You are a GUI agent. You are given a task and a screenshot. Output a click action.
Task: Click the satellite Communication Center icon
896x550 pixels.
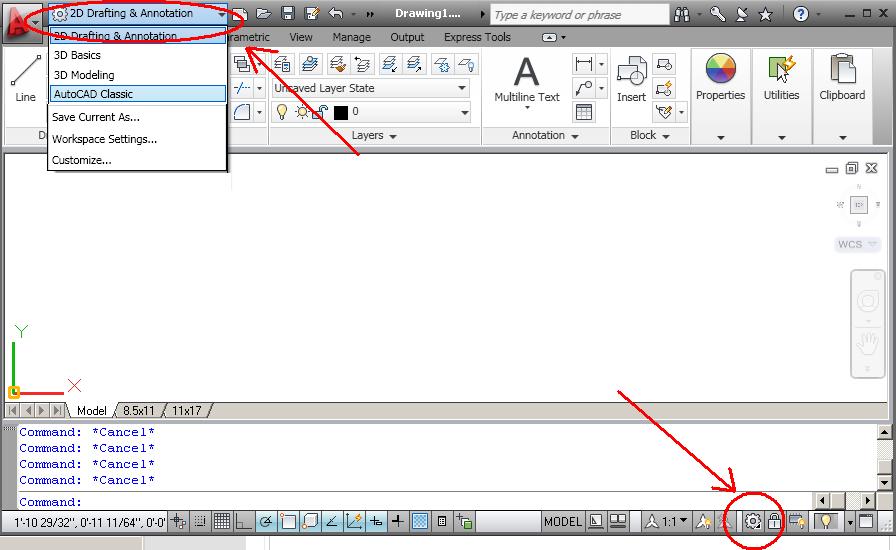[x=742, y=14]
